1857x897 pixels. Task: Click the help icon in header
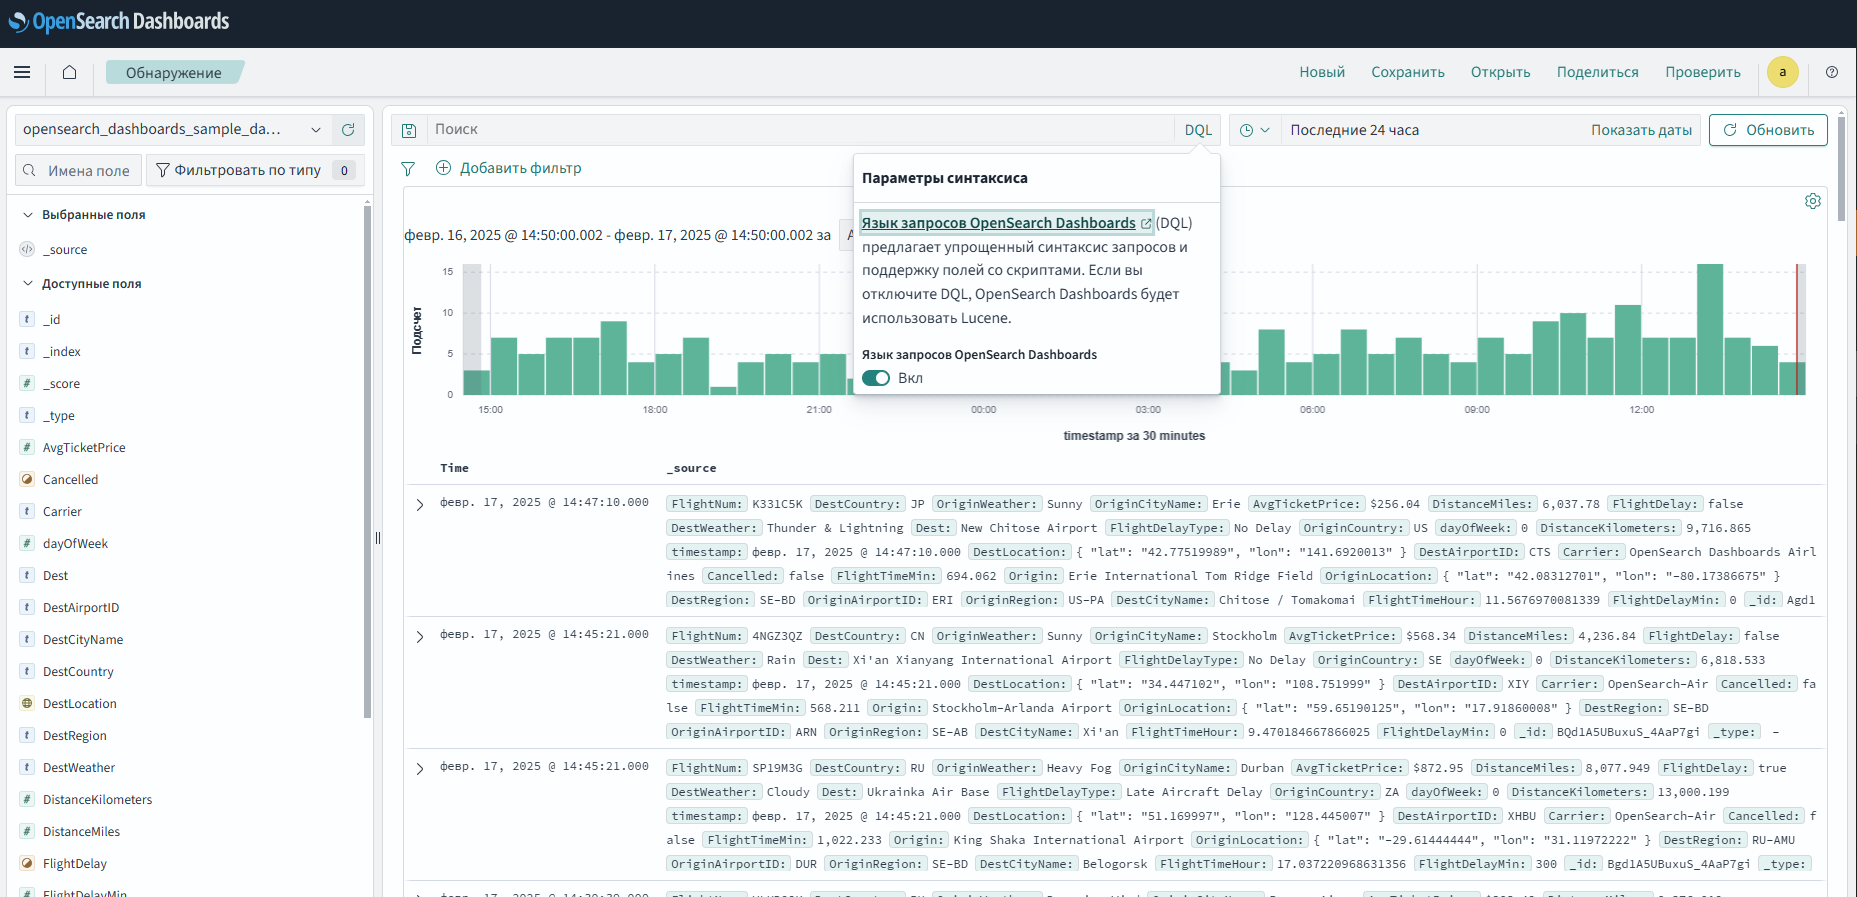tap(1831, 72)
